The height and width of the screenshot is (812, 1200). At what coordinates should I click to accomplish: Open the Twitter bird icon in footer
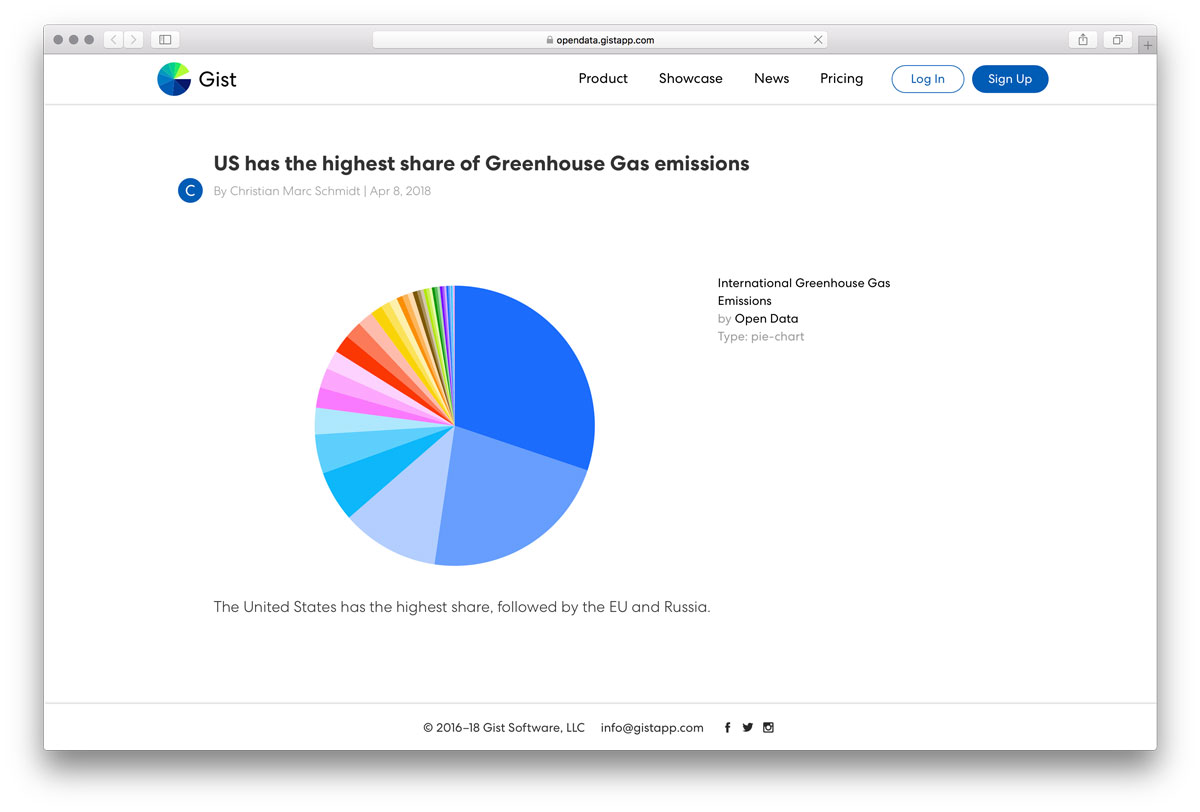(x=747, y=728)
